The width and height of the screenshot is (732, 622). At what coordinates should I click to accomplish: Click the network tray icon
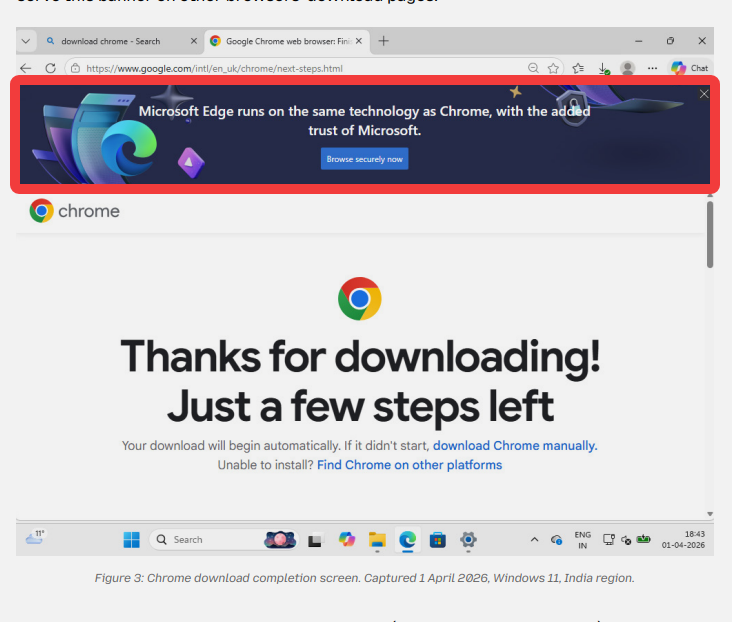[x=609, y=540]
